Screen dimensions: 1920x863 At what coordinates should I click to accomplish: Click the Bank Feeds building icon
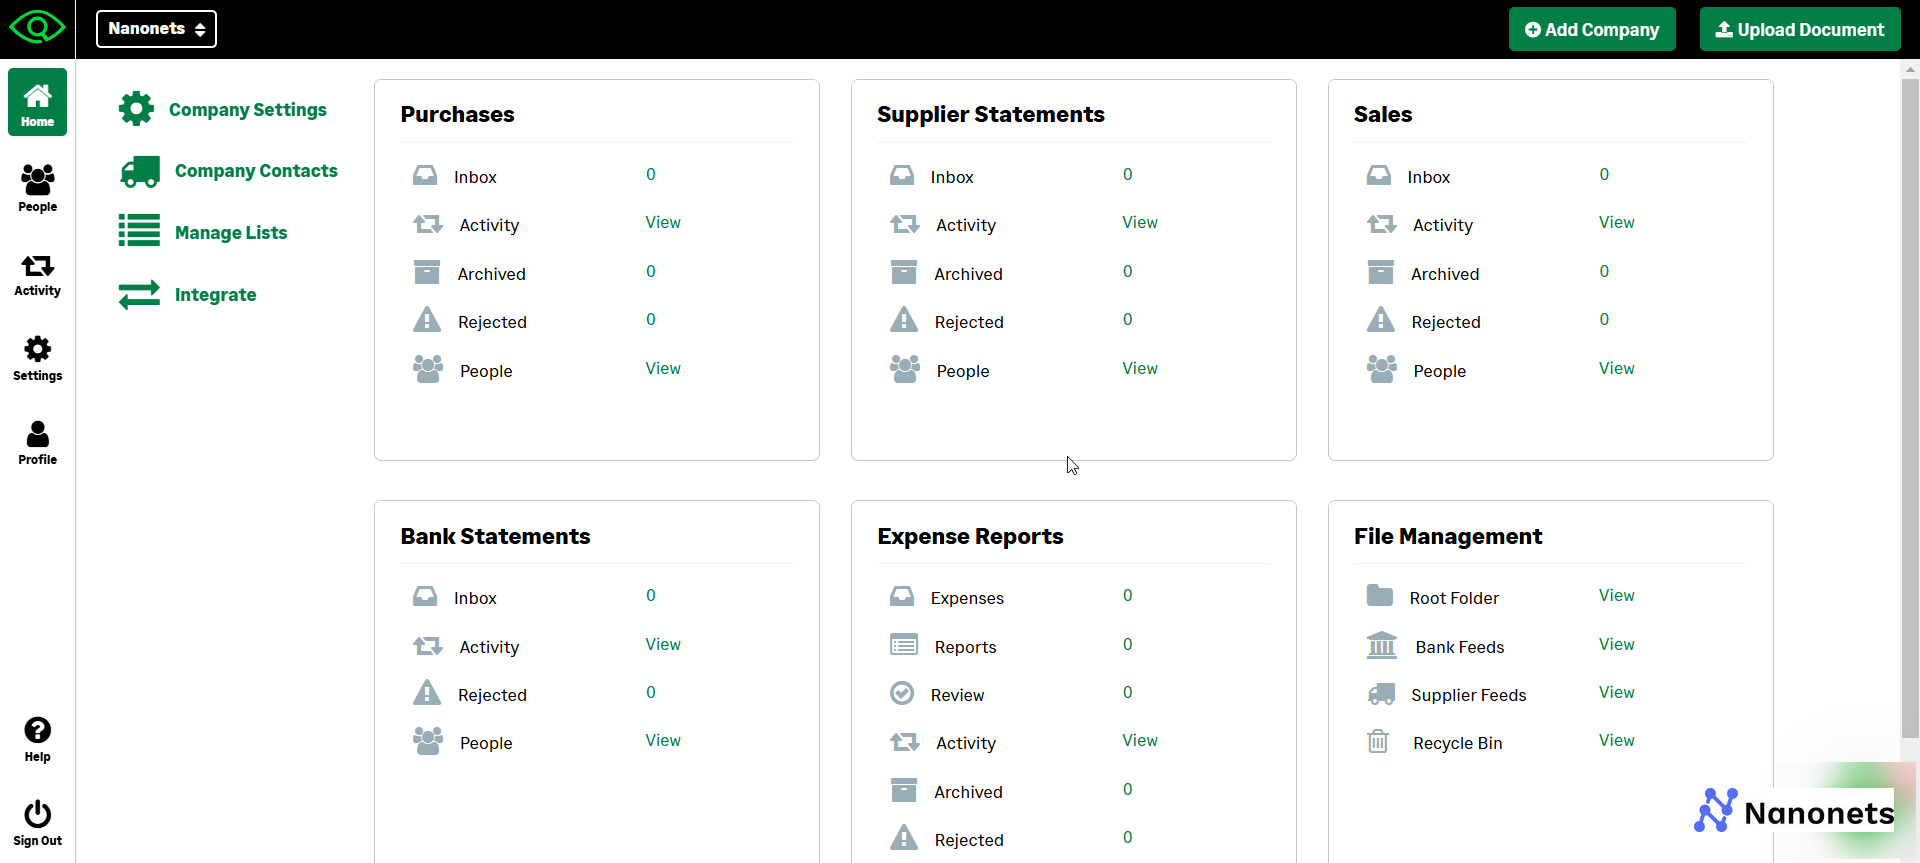[x=1382, y=645]
